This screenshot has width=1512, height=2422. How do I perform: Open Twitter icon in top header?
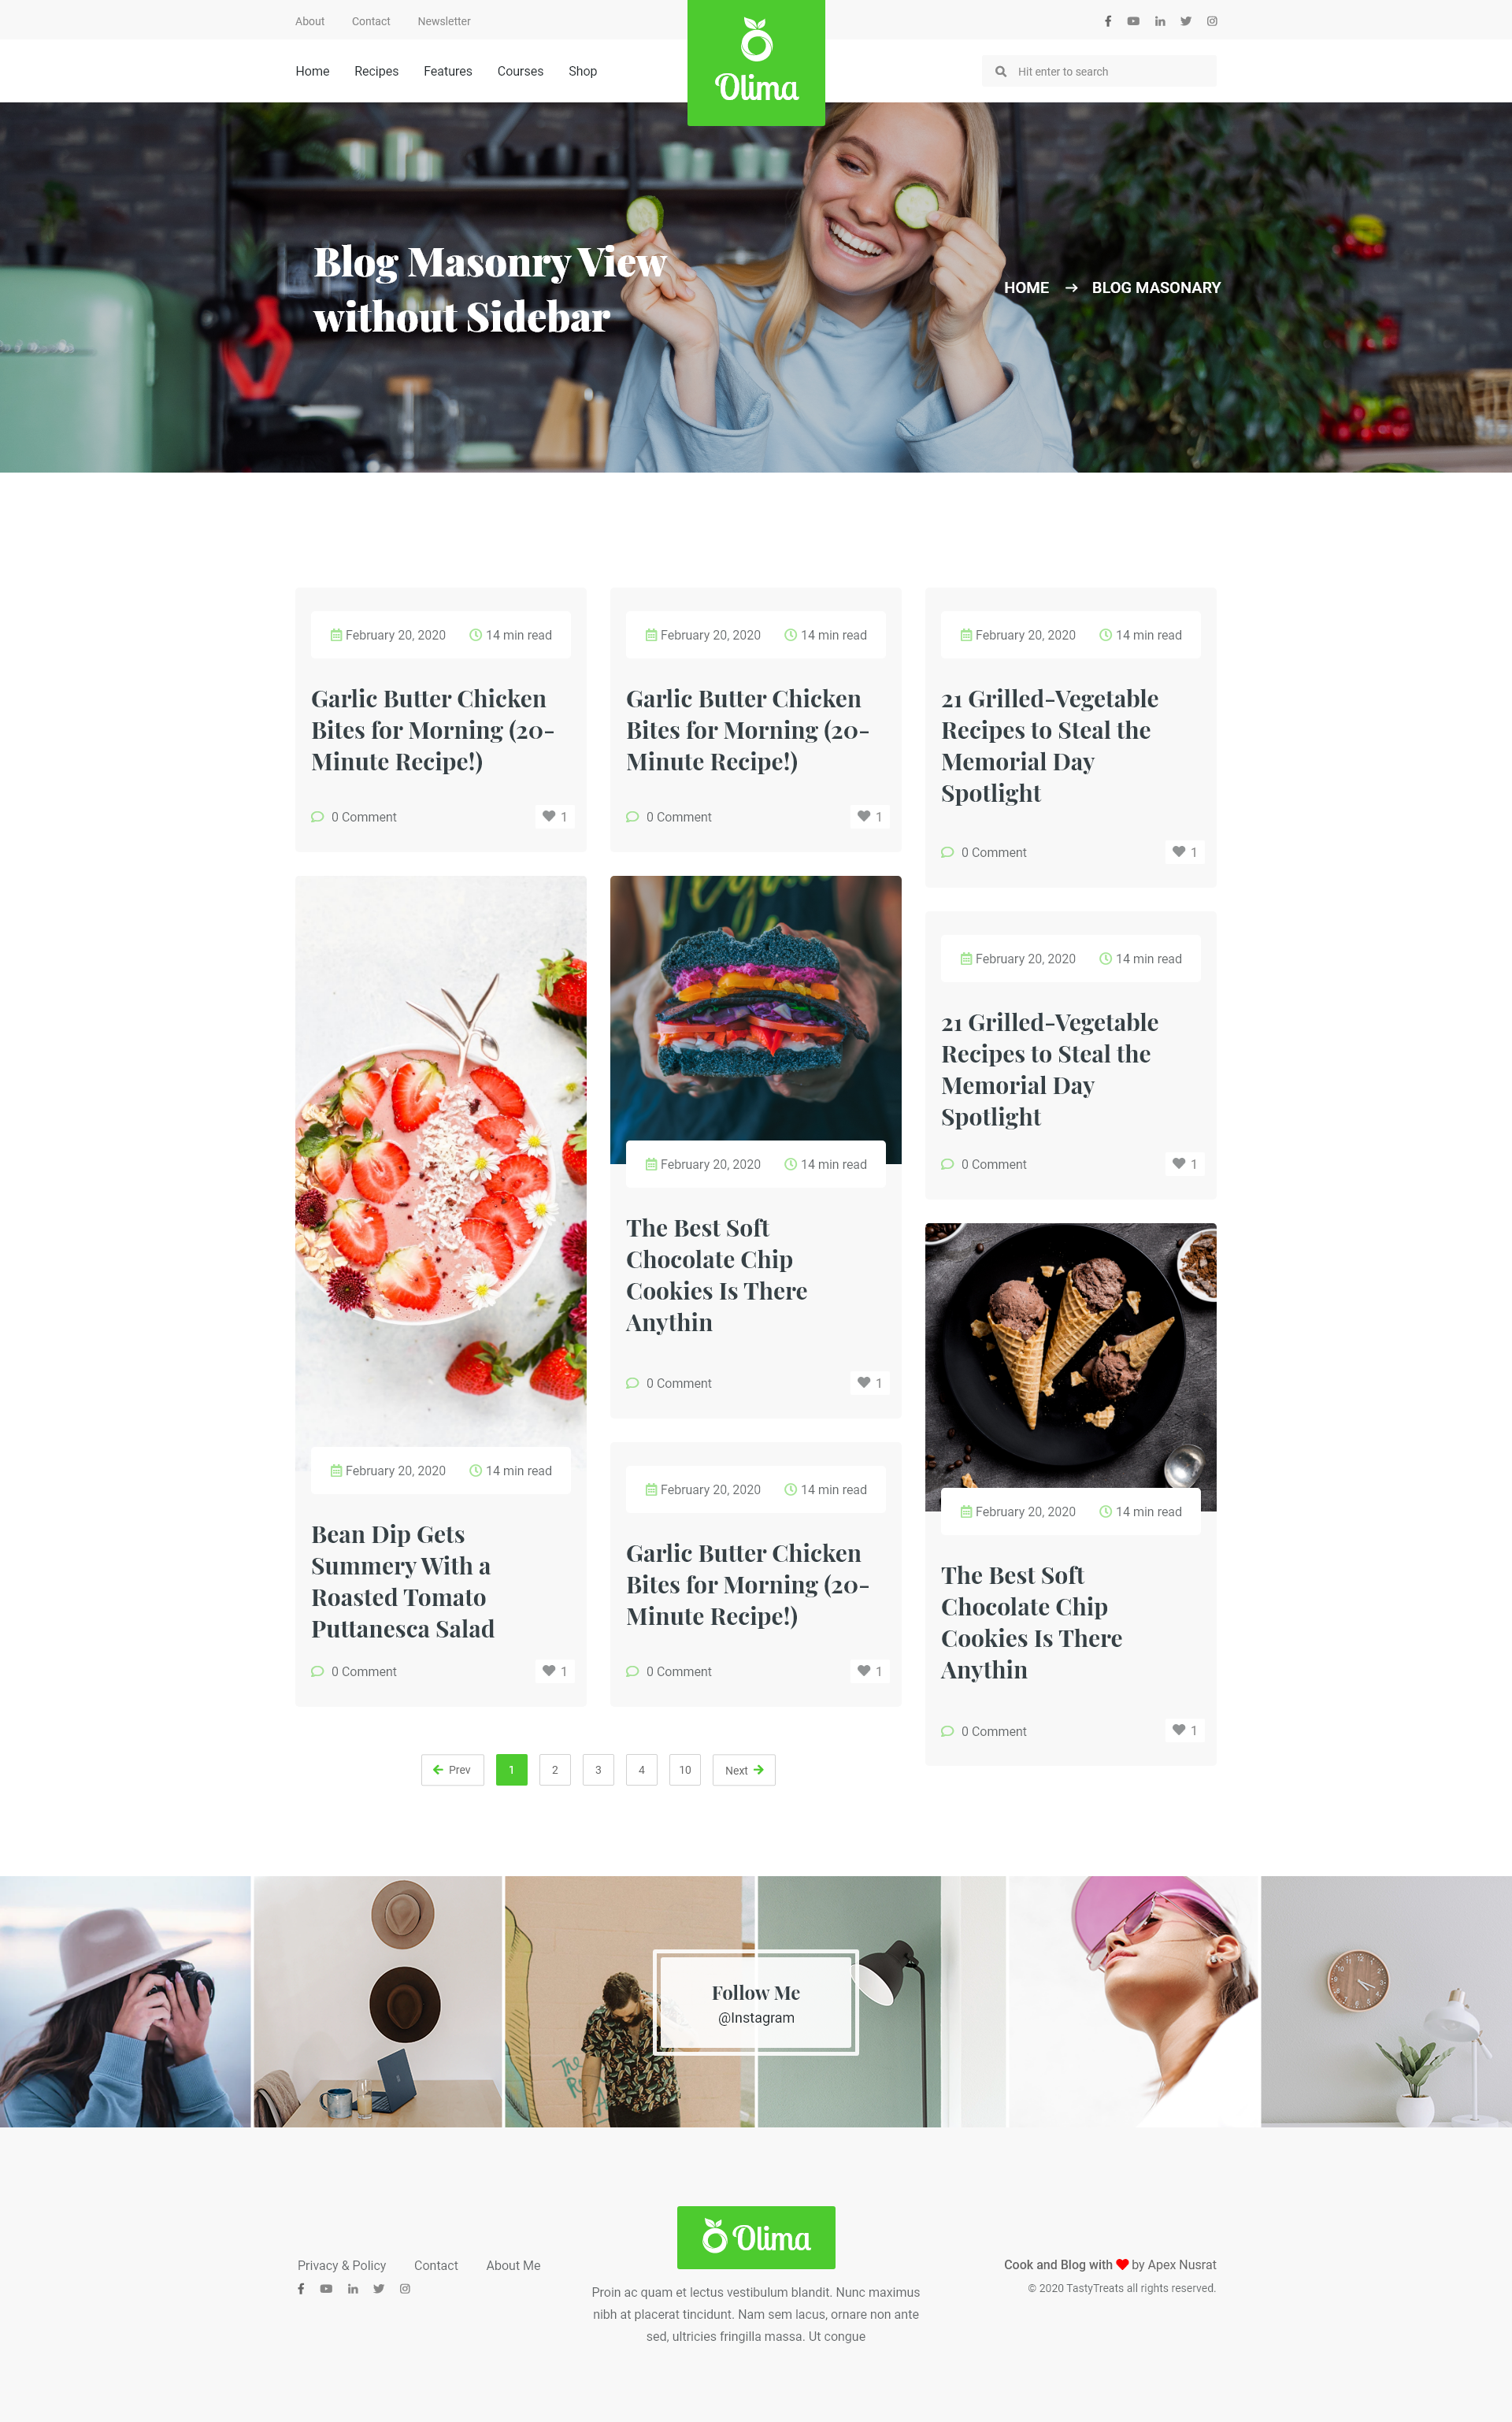[x=1186, y=21]
